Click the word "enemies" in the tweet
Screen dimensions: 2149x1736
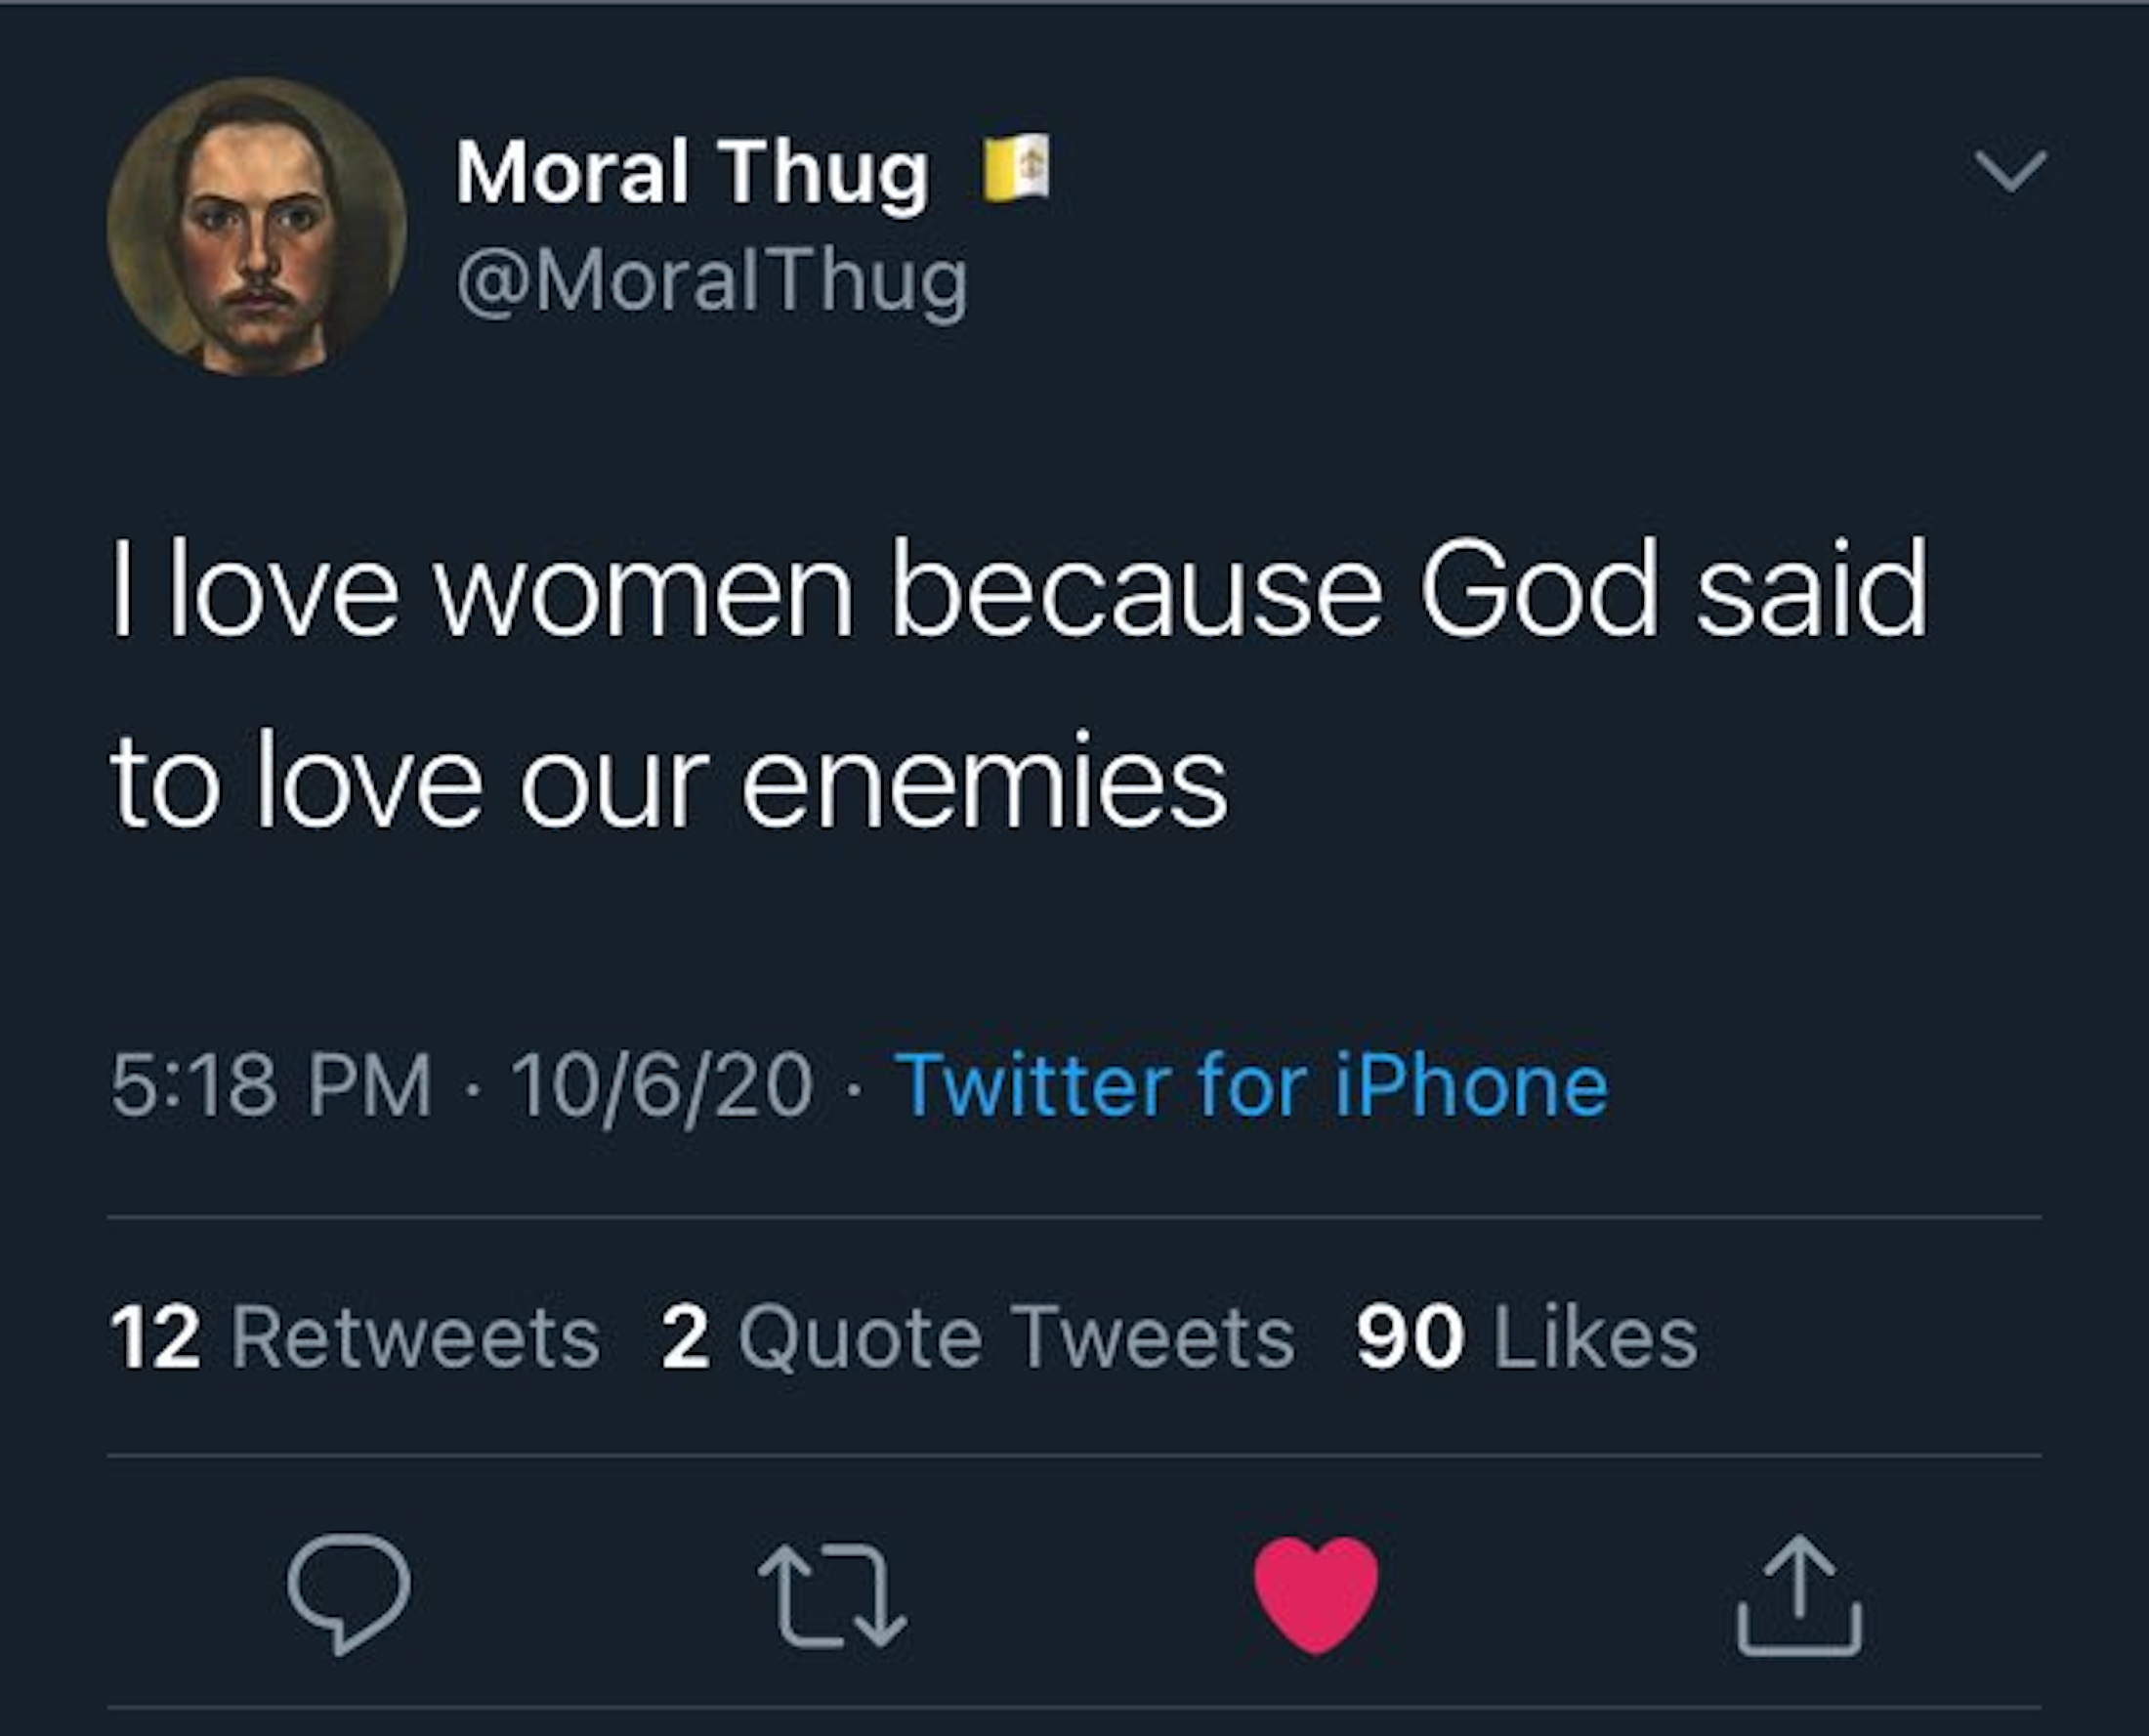click(984, 782)
